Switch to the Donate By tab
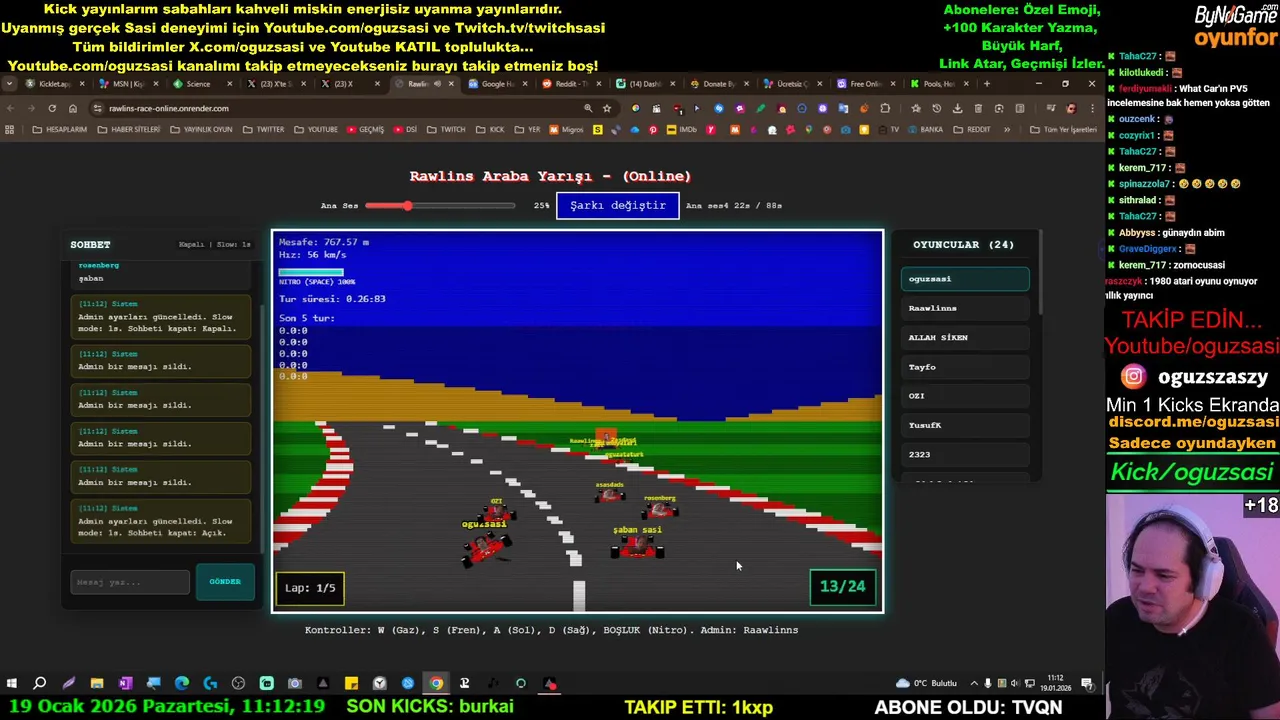The image size is (1280, 720). 718,84
